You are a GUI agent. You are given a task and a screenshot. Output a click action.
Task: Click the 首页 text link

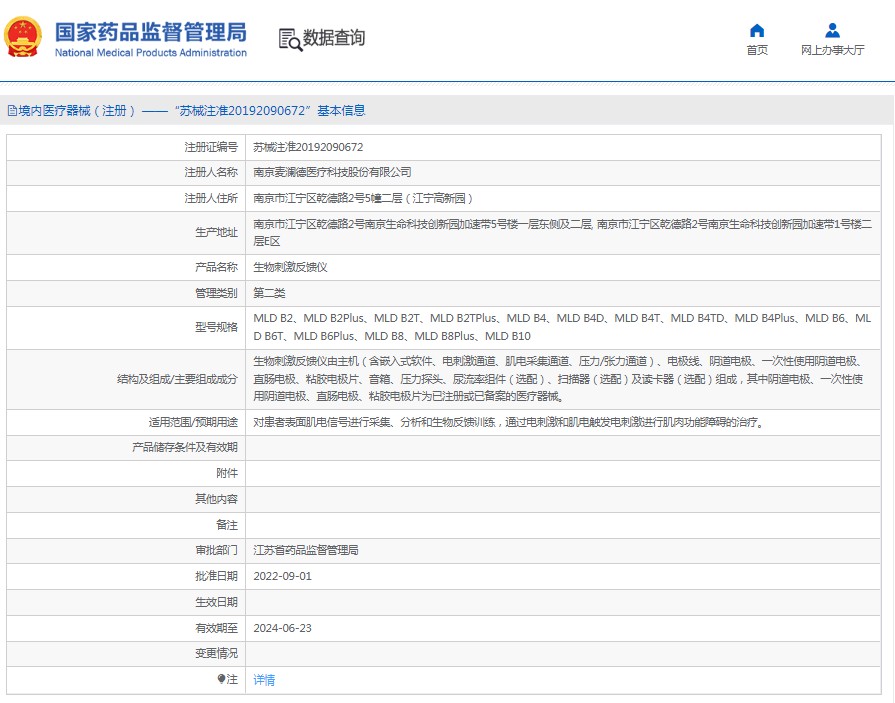coord(757,50)
